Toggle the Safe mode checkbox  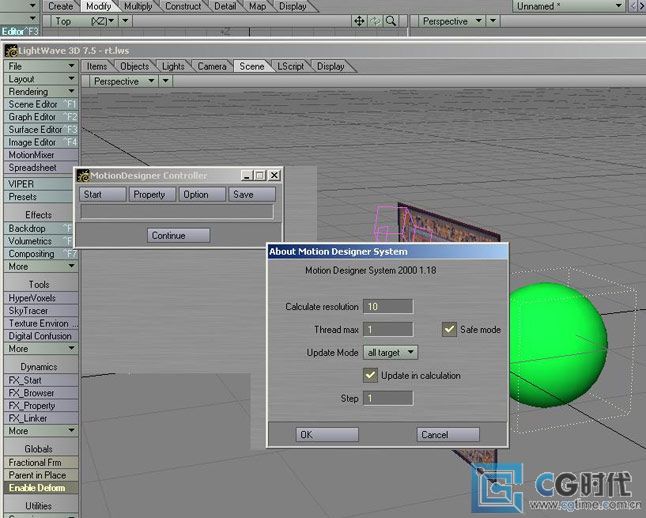pyautogui.click(x=449, y=329)
